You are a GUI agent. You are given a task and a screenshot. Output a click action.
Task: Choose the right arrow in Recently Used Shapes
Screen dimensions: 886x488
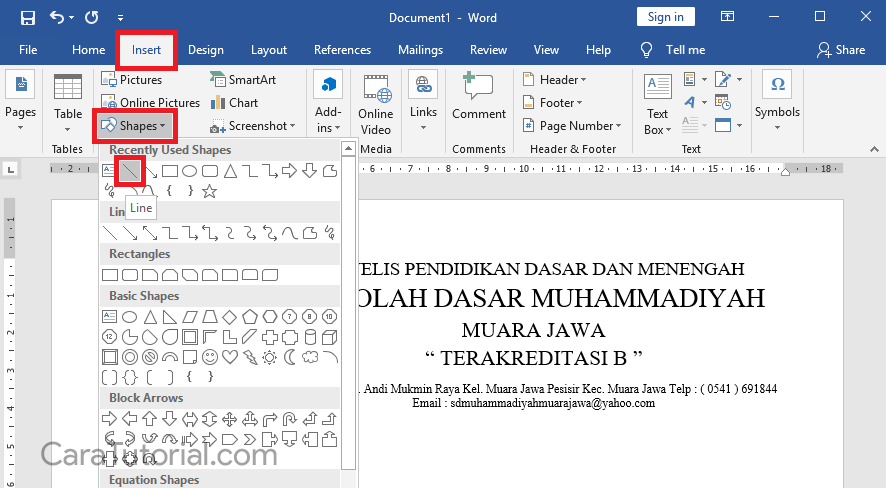(289, 170)
